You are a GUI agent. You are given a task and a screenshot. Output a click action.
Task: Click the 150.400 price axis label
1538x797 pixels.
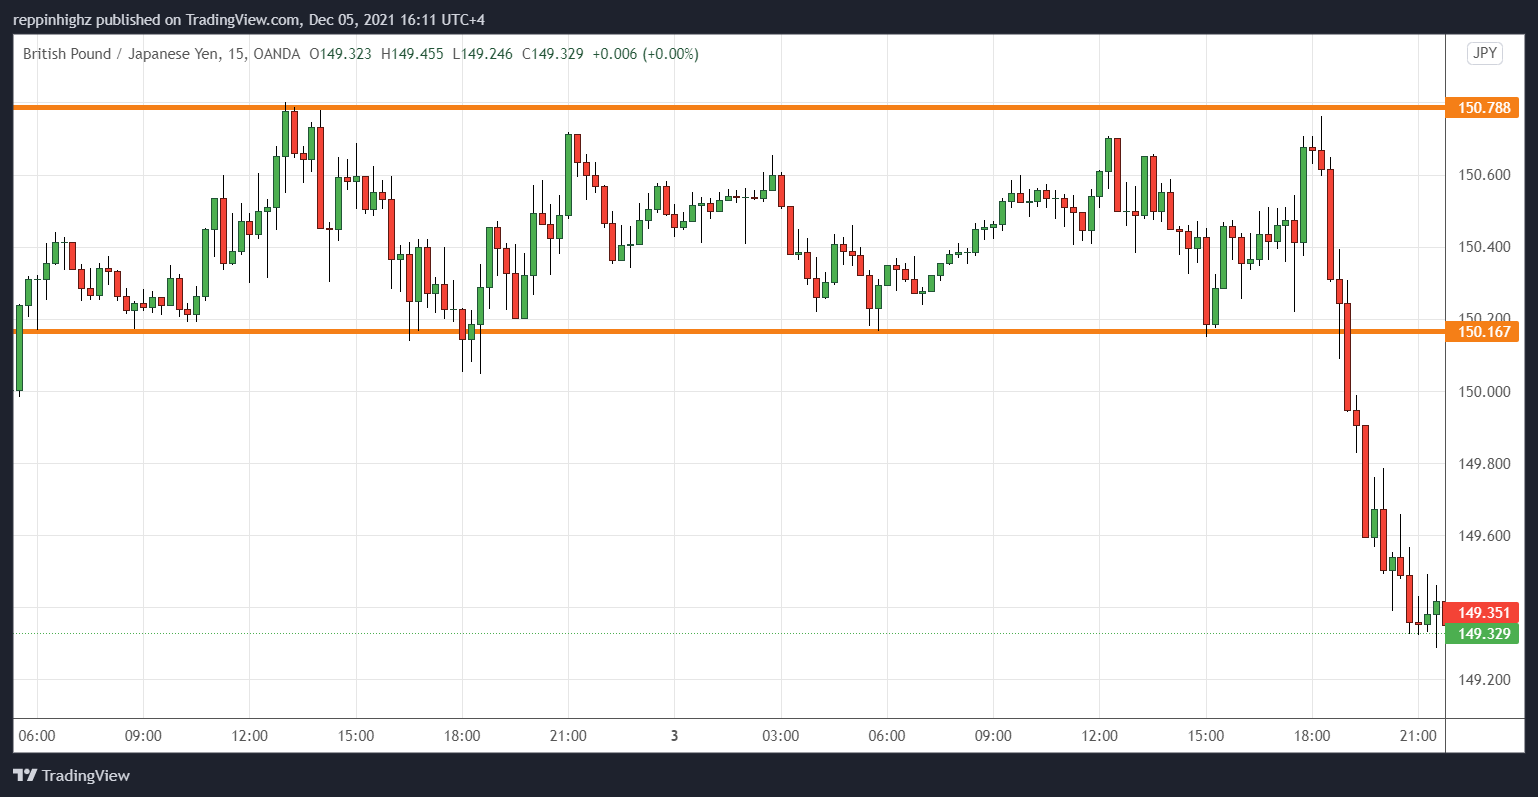[x=1484, y=247]
